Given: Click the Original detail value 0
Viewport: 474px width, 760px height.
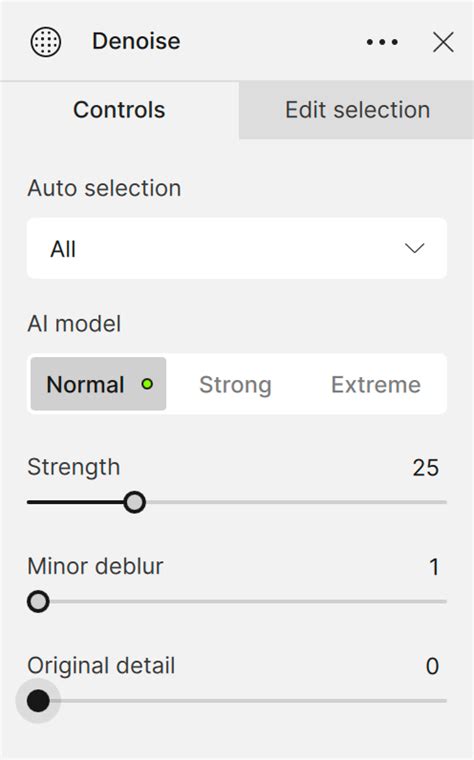Looking at the screenshot, I should (x=432, y=666).
